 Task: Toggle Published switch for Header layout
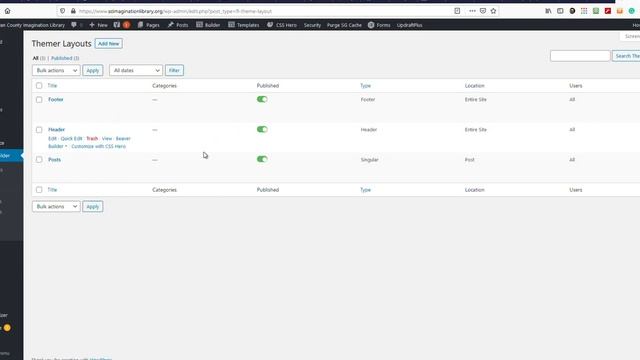click(262, 129)
